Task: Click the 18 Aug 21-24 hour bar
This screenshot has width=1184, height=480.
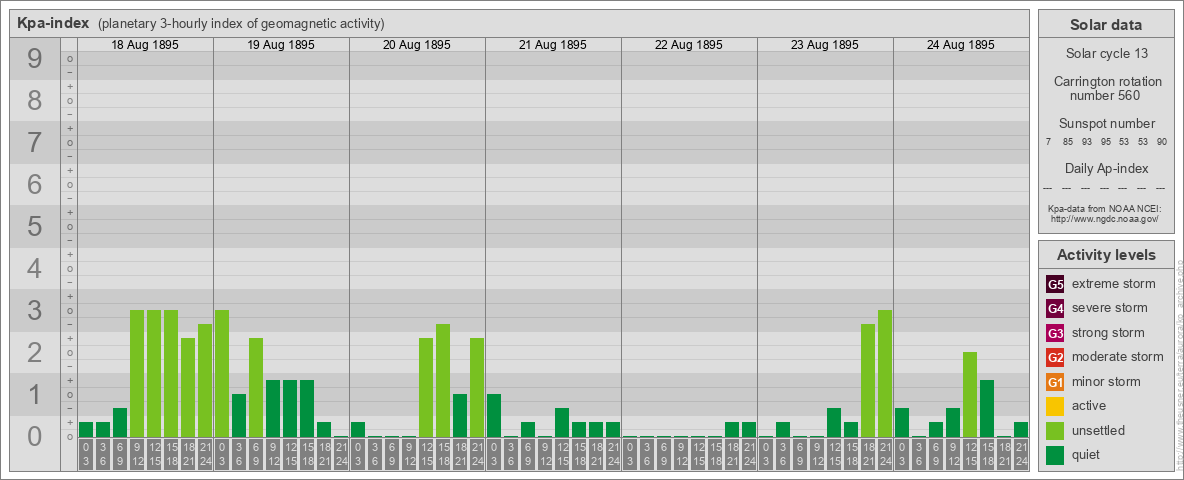Action: click(205, 380)
